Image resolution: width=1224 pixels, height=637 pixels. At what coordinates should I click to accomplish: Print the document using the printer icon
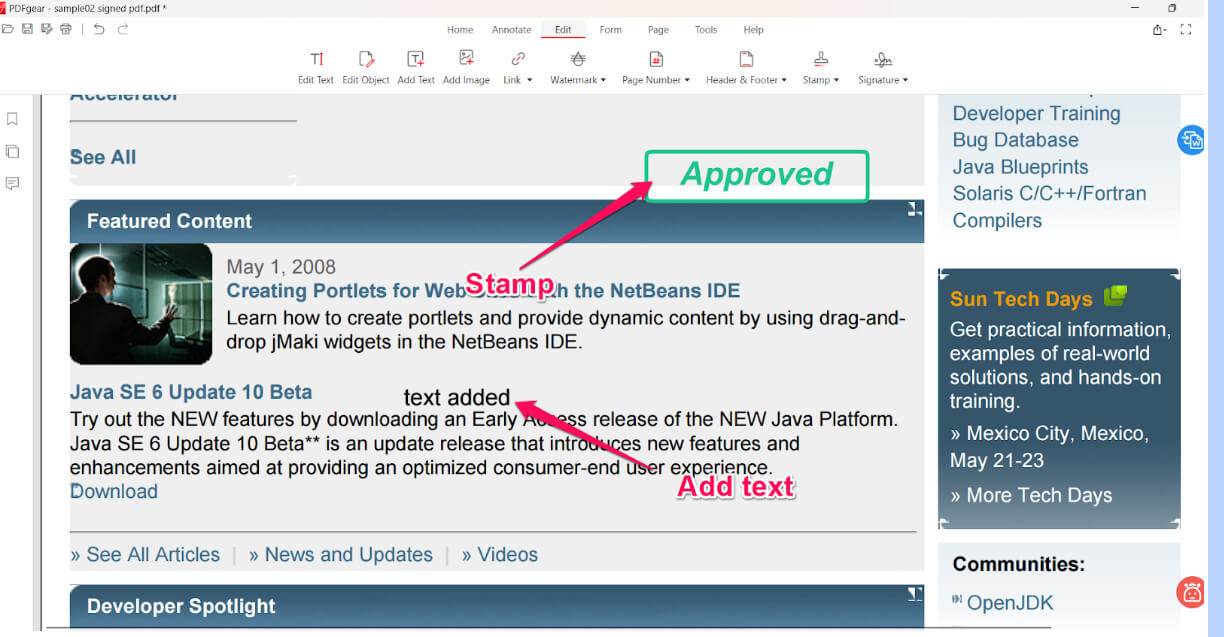point(66,29)
